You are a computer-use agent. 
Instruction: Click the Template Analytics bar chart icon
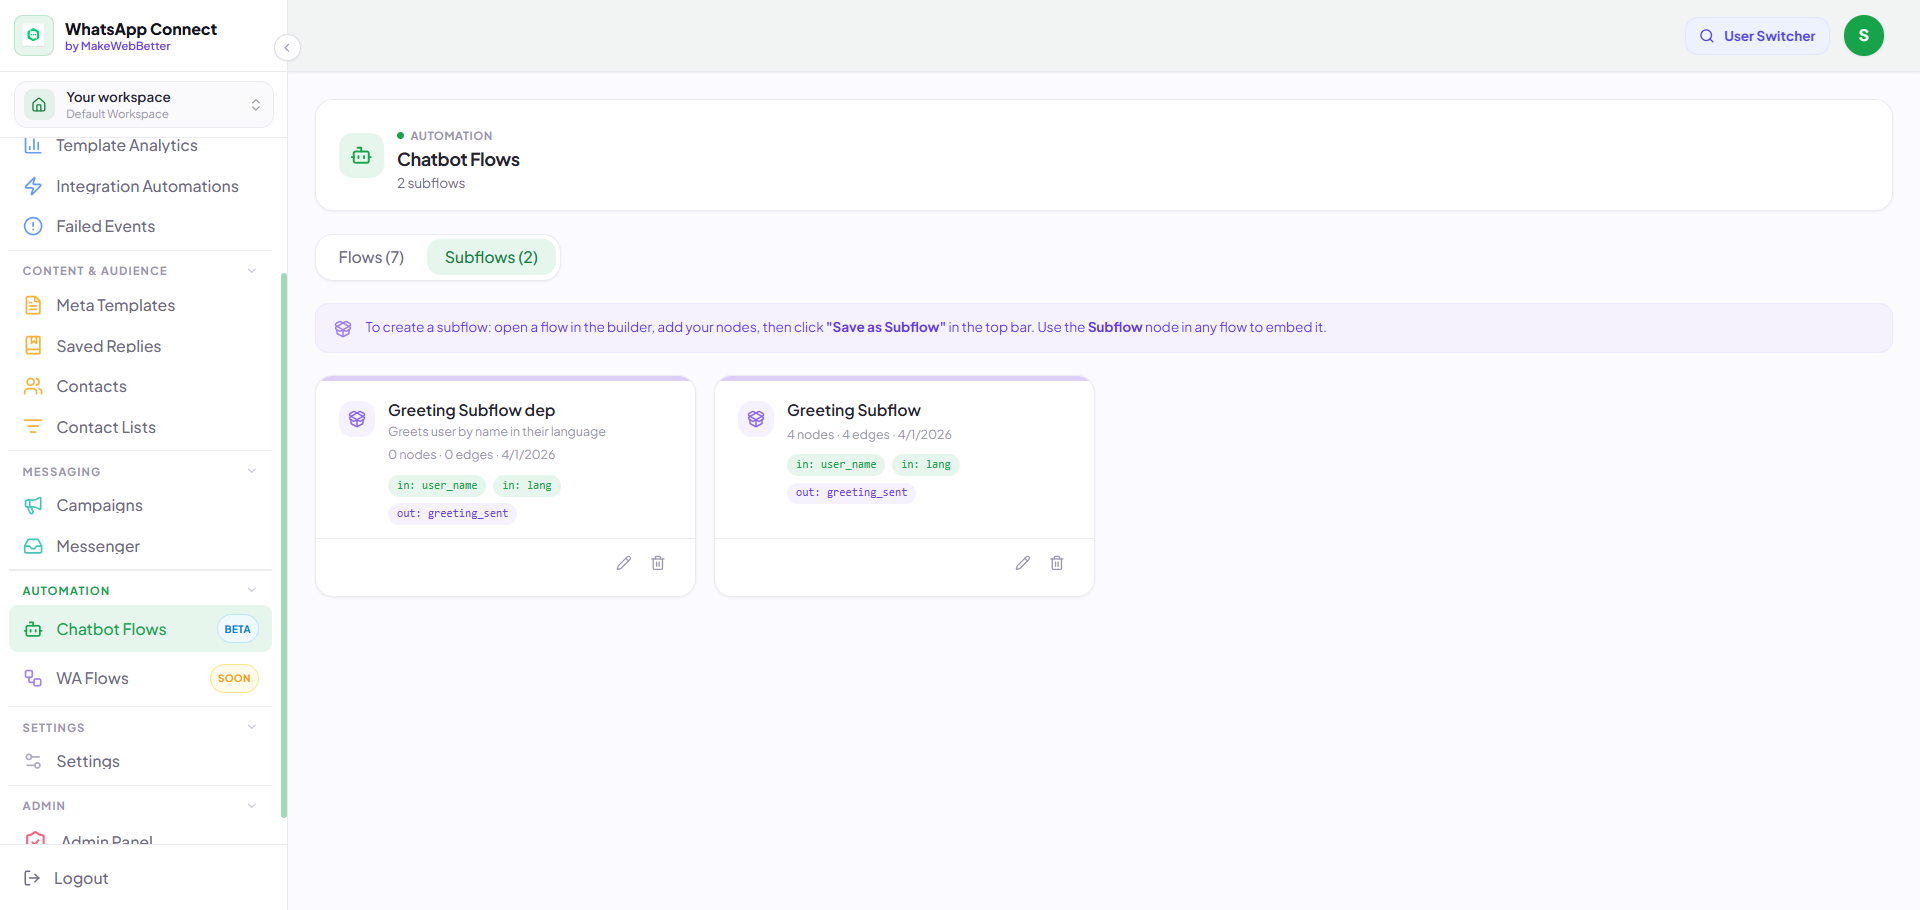point(33,146)
